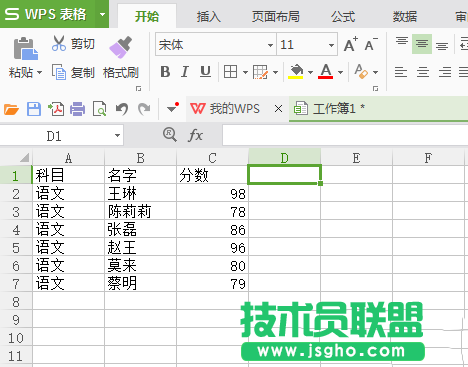
Task: Click the Select All corner triangle
Action: (24, 157)
